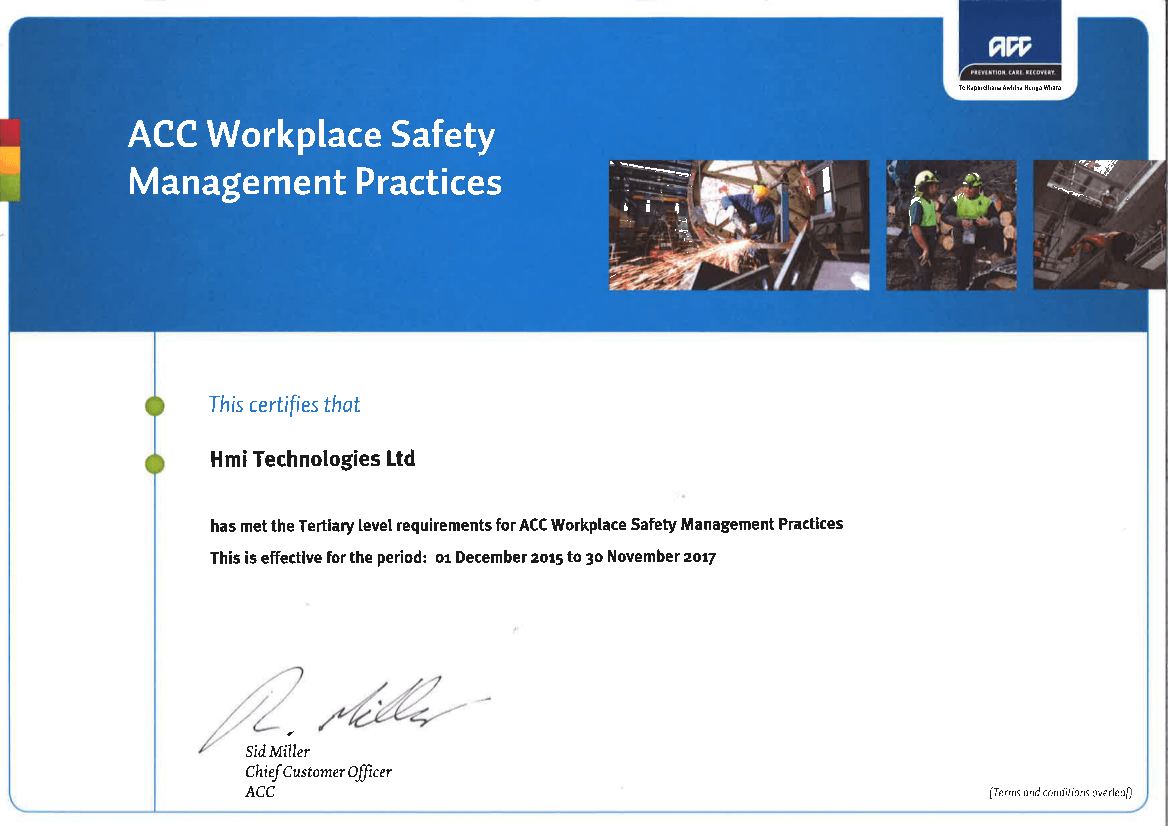The height and width of the screenshot is (826, 1168).
Task: Select the photo of two workers in hi-vis vests
Action: [950, 225]
